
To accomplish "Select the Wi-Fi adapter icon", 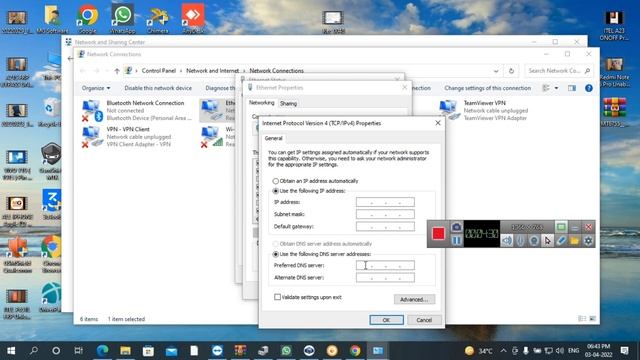I will click(x=211, y=136).
